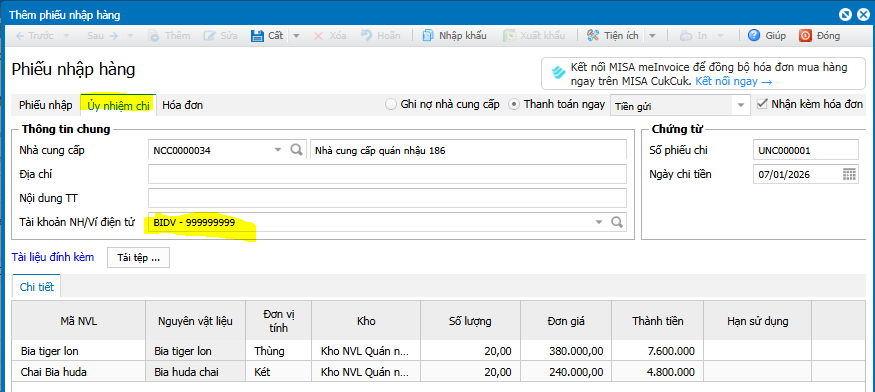Click the MISA meInvoice logo icon
This screenshot has height=392, width=875.
pos(558,74)
